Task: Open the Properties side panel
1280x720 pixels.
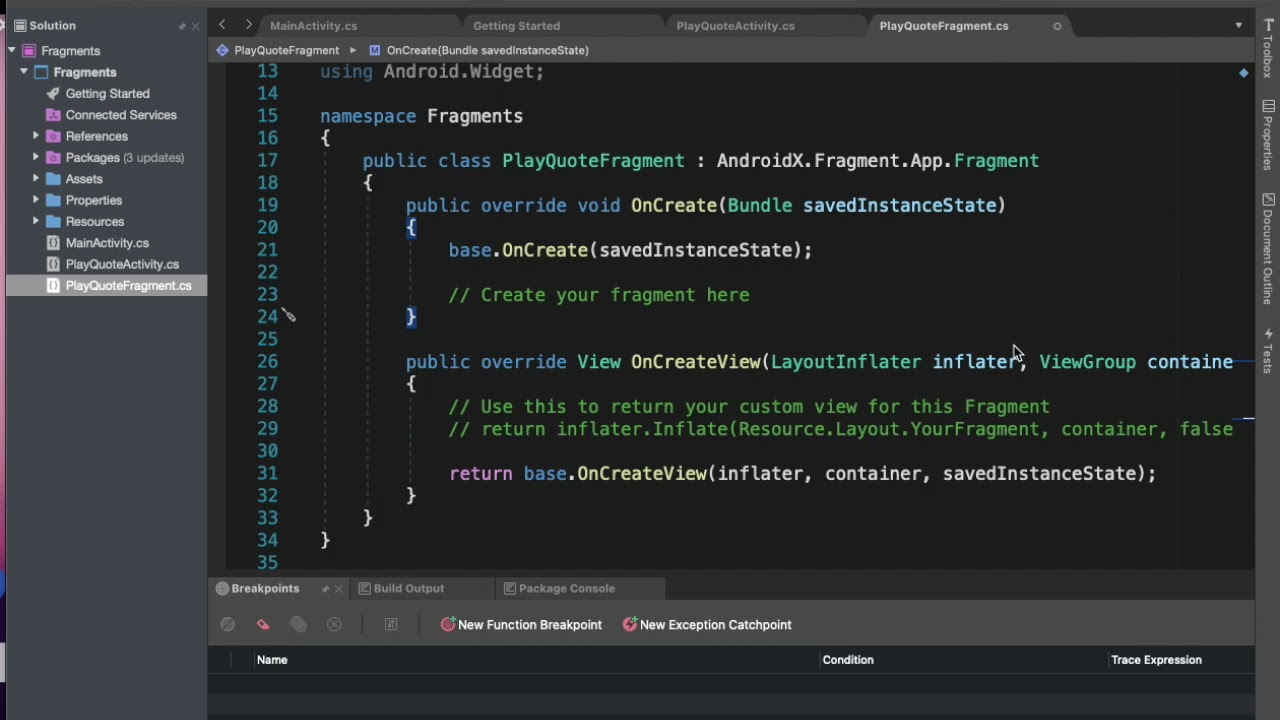Action: click(x=1268, y=135)
